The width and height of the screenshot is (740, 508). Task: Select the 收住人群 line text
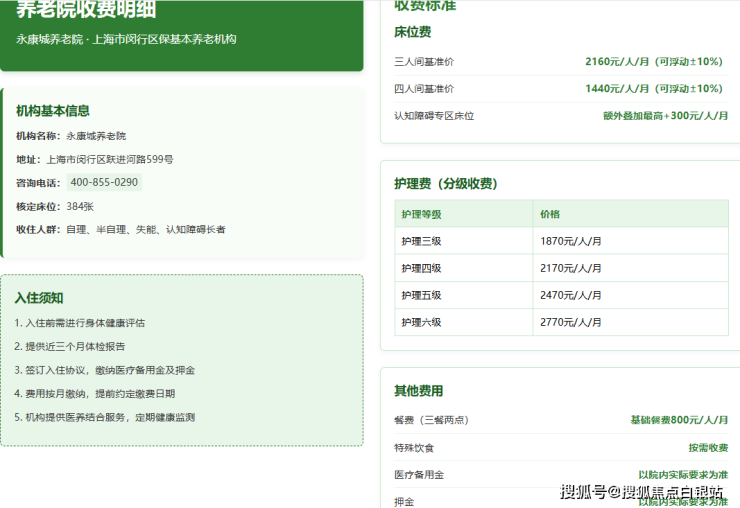pos(121,229)
